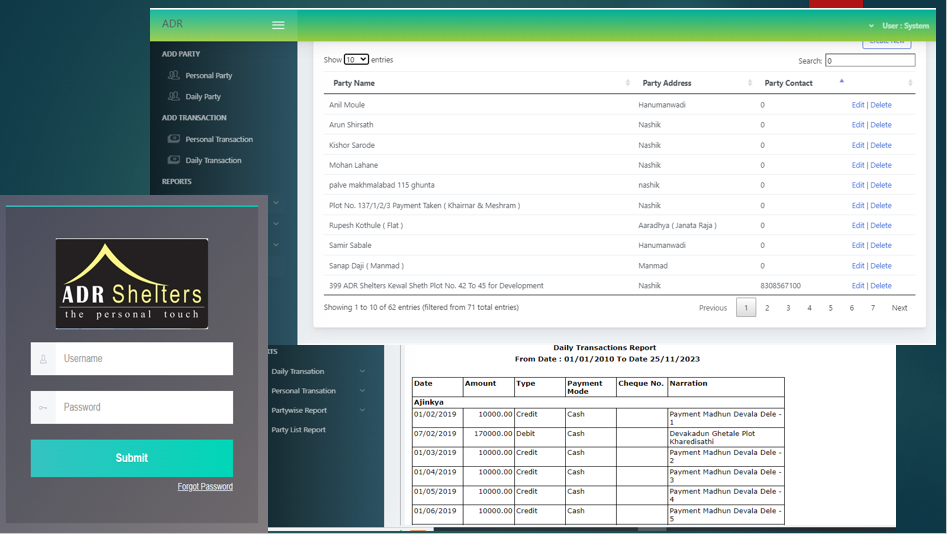This screenshot has height=534, width=947.
Task: Sort by Party Name column arrows
Action: point(628,83)
